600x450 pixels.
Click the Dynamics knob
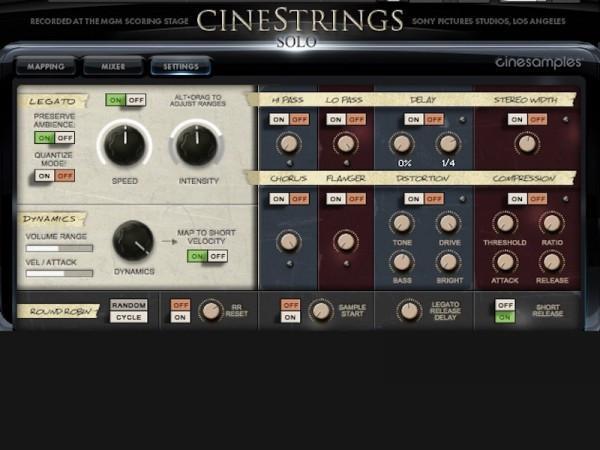pos(133,241)
